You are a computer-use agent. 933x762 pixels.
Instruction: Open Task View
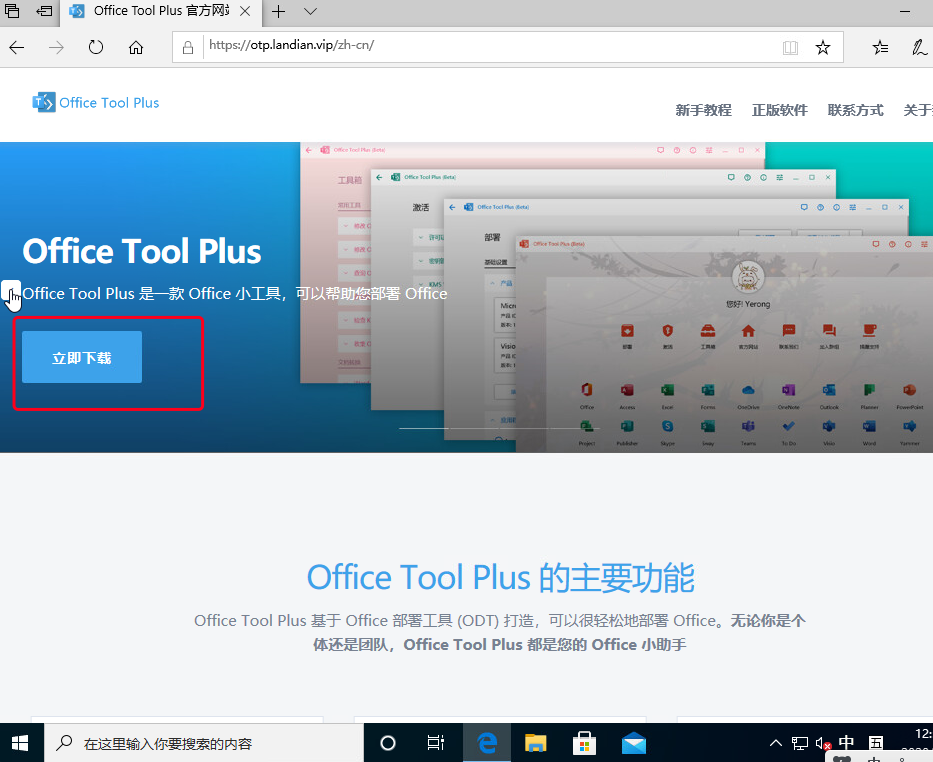(436, 743)
